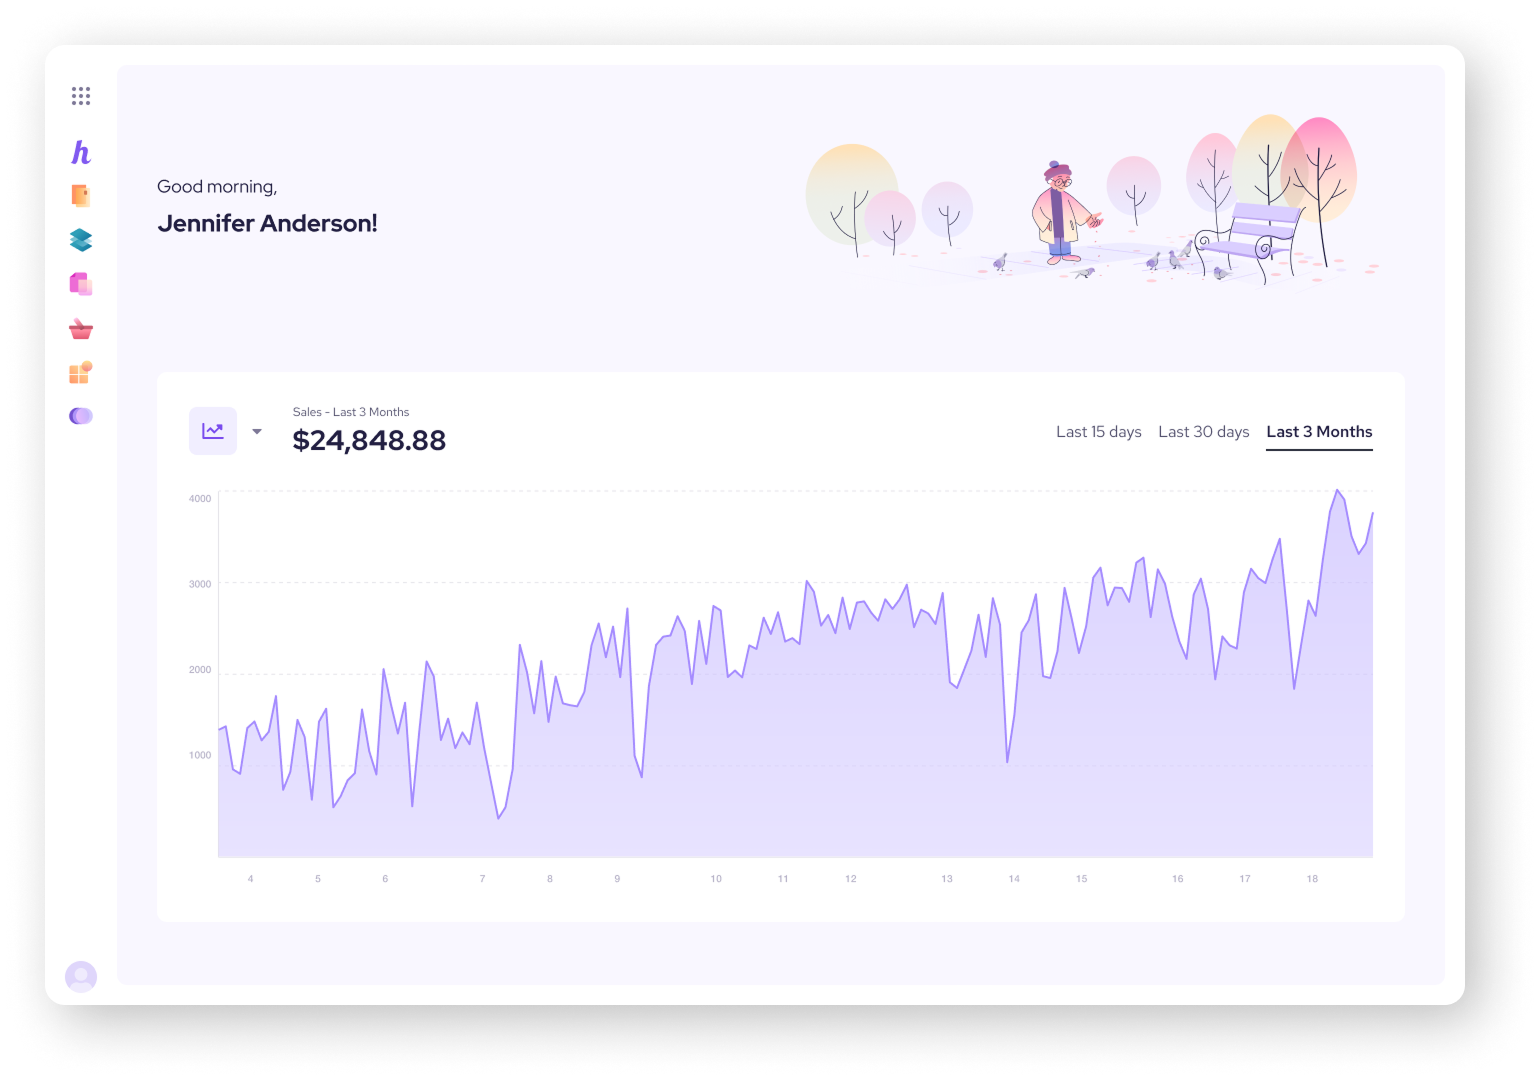Select the purple overlapping circles sidebar icon
The image size is (1540, 1080).
(80, 415)
